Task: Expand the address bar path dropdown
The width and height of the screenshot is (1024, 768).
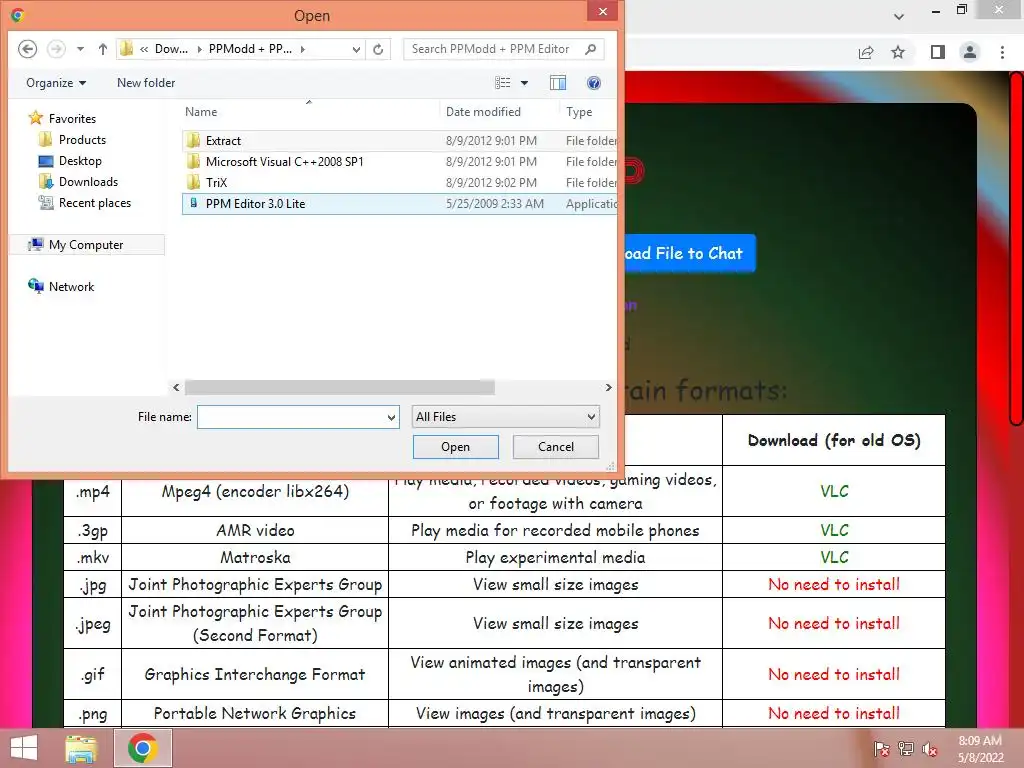Action: coord(356,49)
